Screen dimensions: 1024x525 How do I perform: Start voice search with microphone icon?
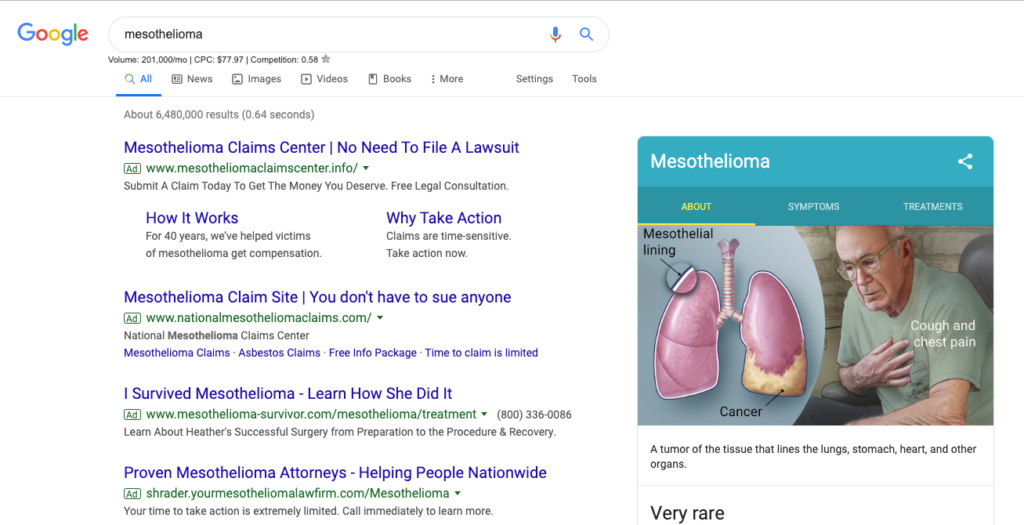[x=555, y=34]
